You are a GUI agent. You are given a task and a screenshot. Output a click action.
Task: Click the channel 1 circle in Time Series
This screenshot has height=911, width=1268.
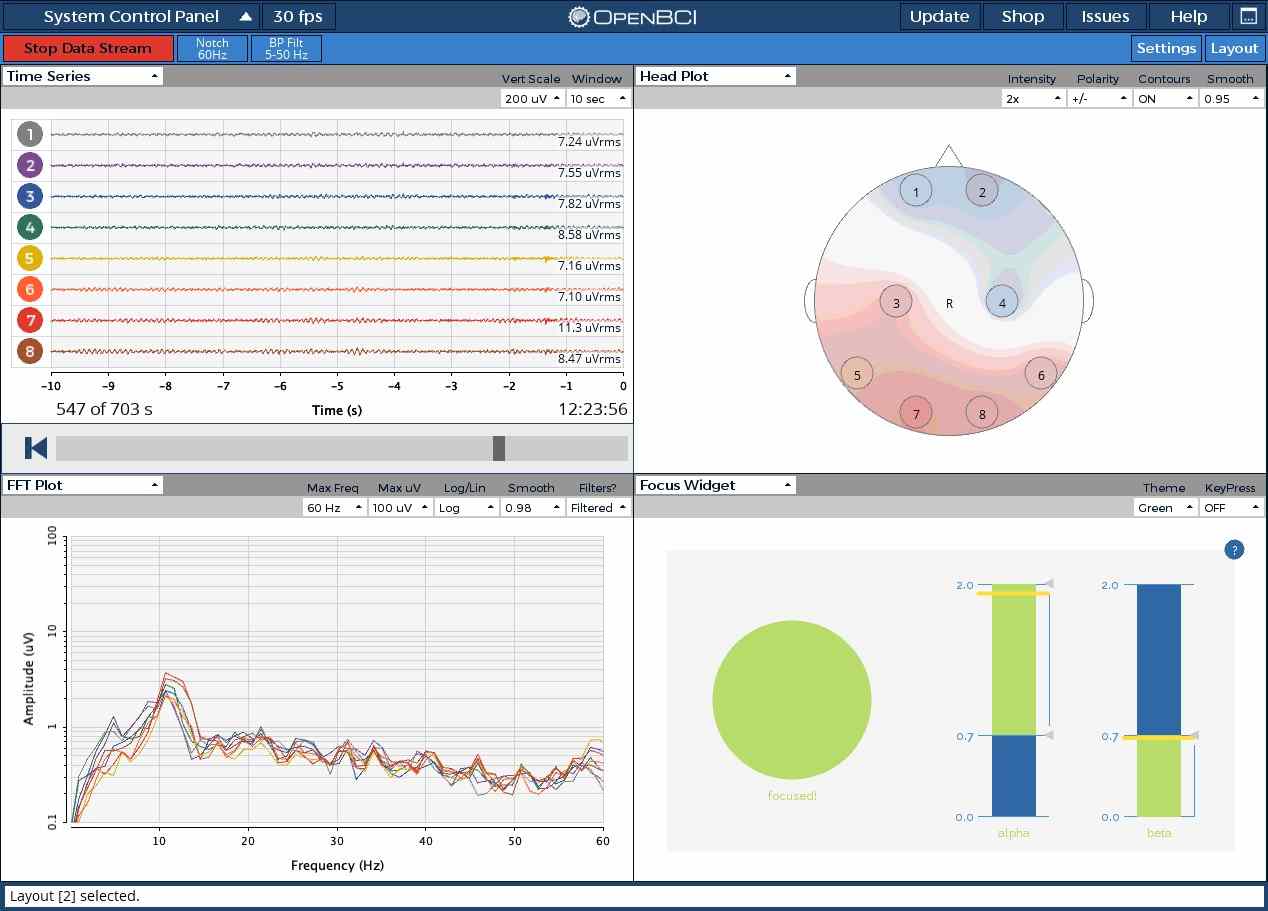29,134
